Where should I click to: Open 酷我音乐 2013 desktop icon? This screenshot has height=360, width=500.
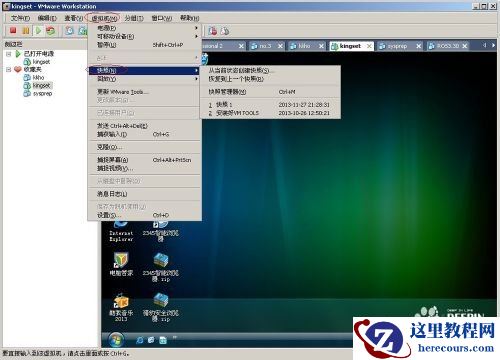[121, 307]
